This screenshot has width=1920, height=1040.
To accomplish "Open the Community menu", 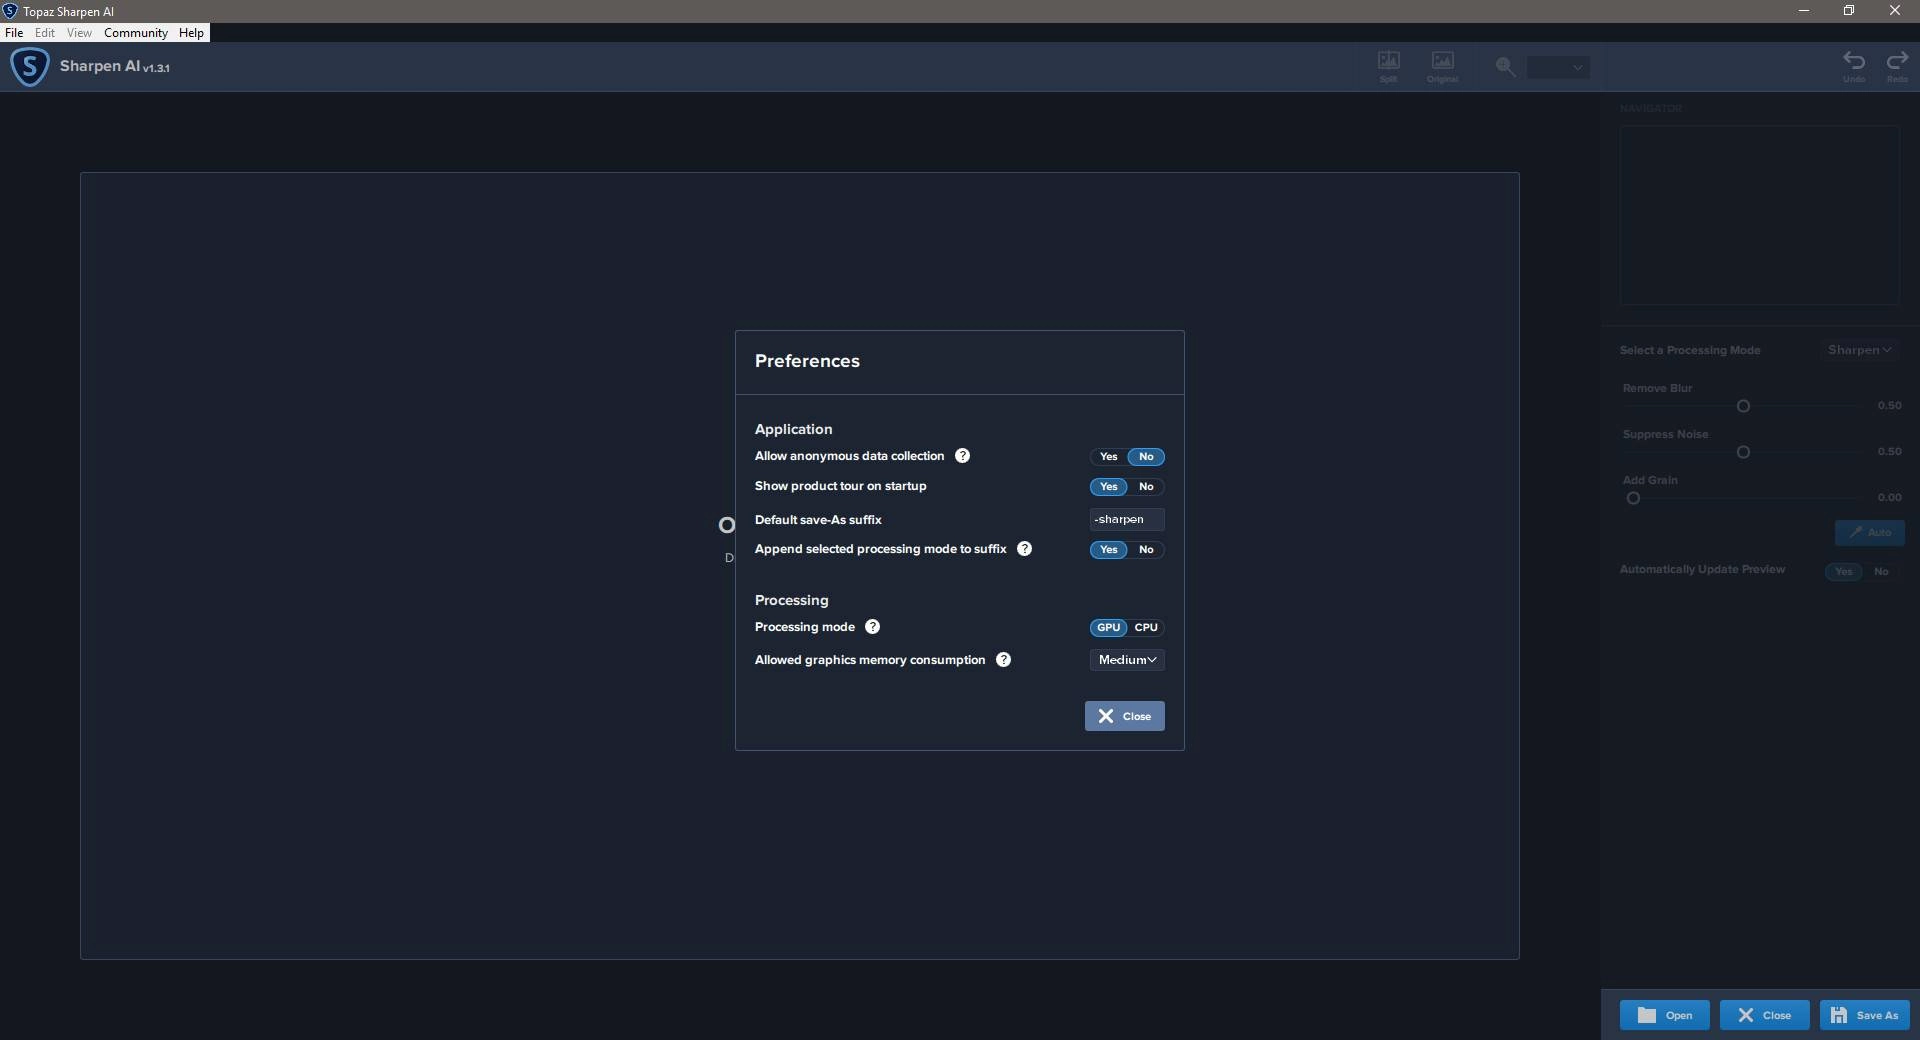I will coord(136,33).
